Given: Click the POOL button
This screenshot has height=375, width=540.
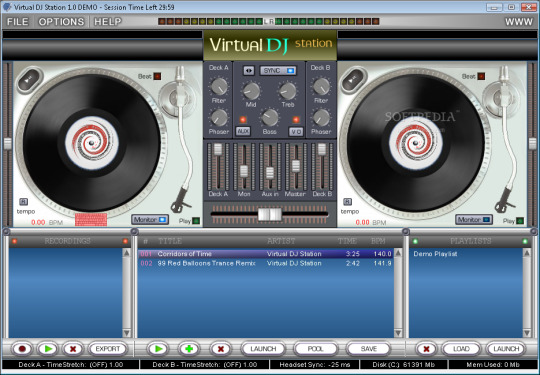Looking at the screenshot, I should tap(315, 349).
